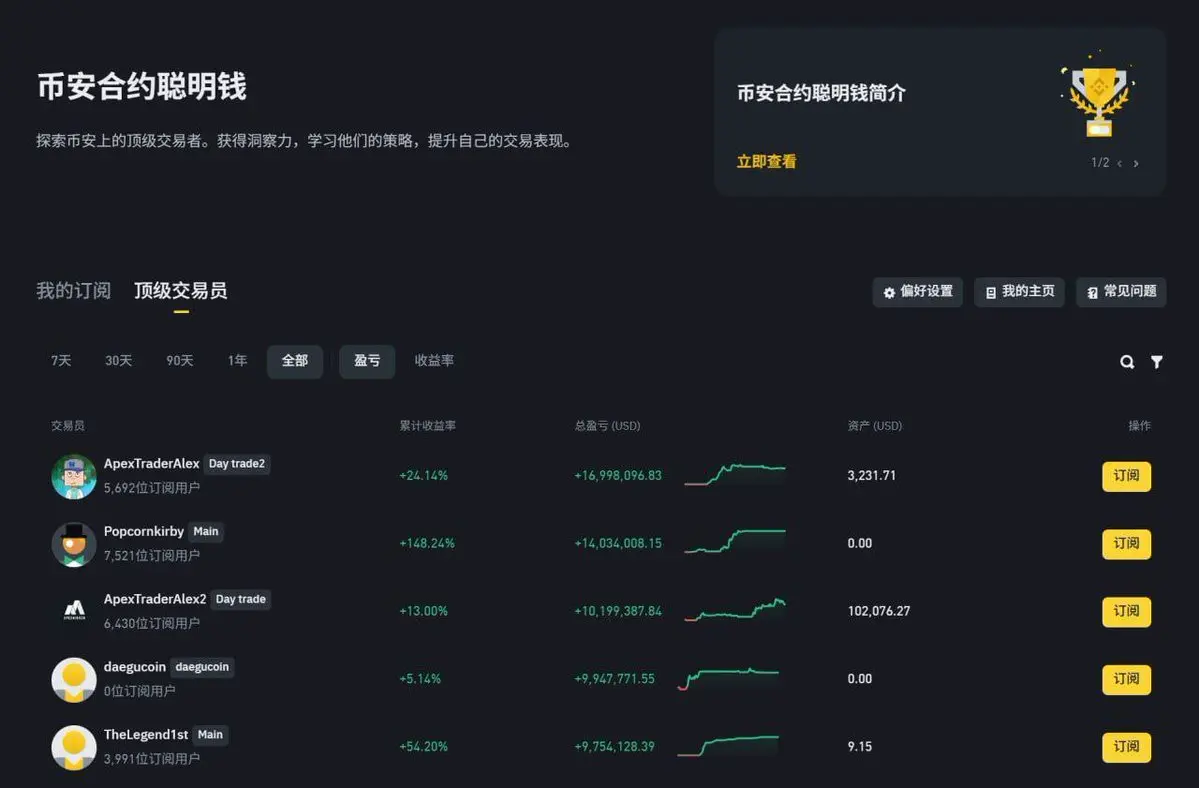Subscribe to daegucoin with 订阅
Viewport: 1199px width, 788px height.
click(1126, 679)
